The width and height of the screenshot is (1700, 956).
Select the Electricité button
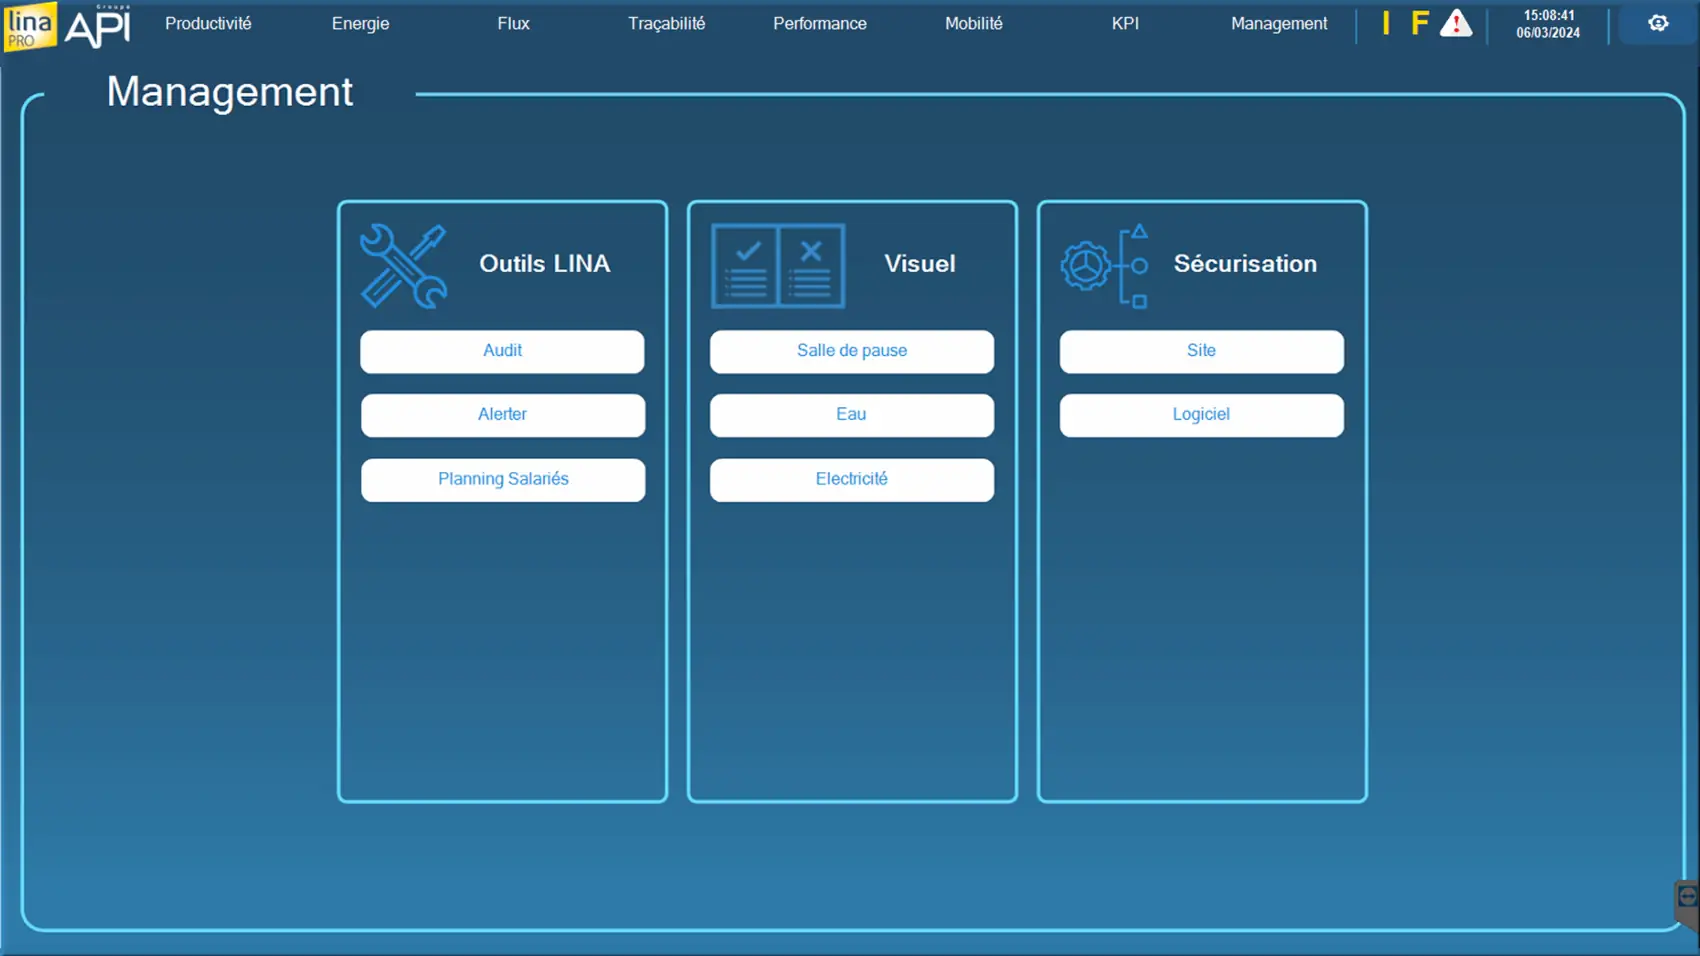point(851,479)
